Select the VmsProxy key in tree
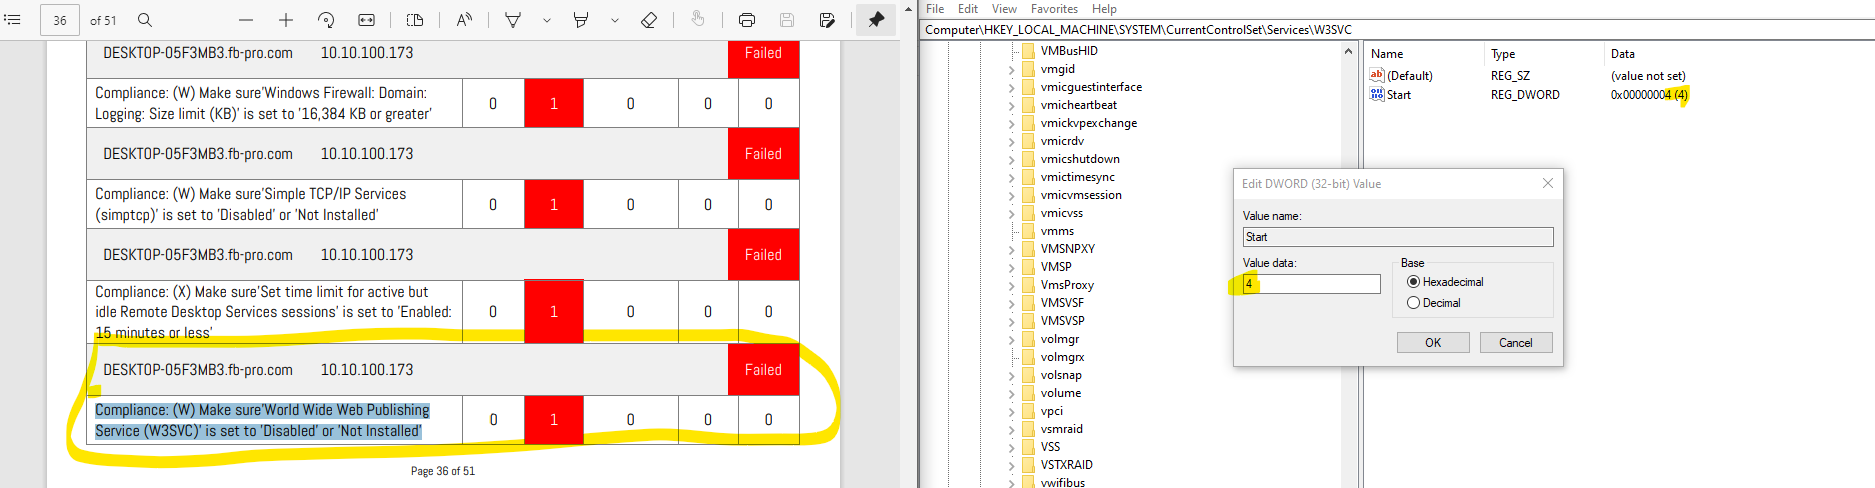The height and width of the screenshot is (488, 1875). pyautogui.click(x=1067, y=285)
